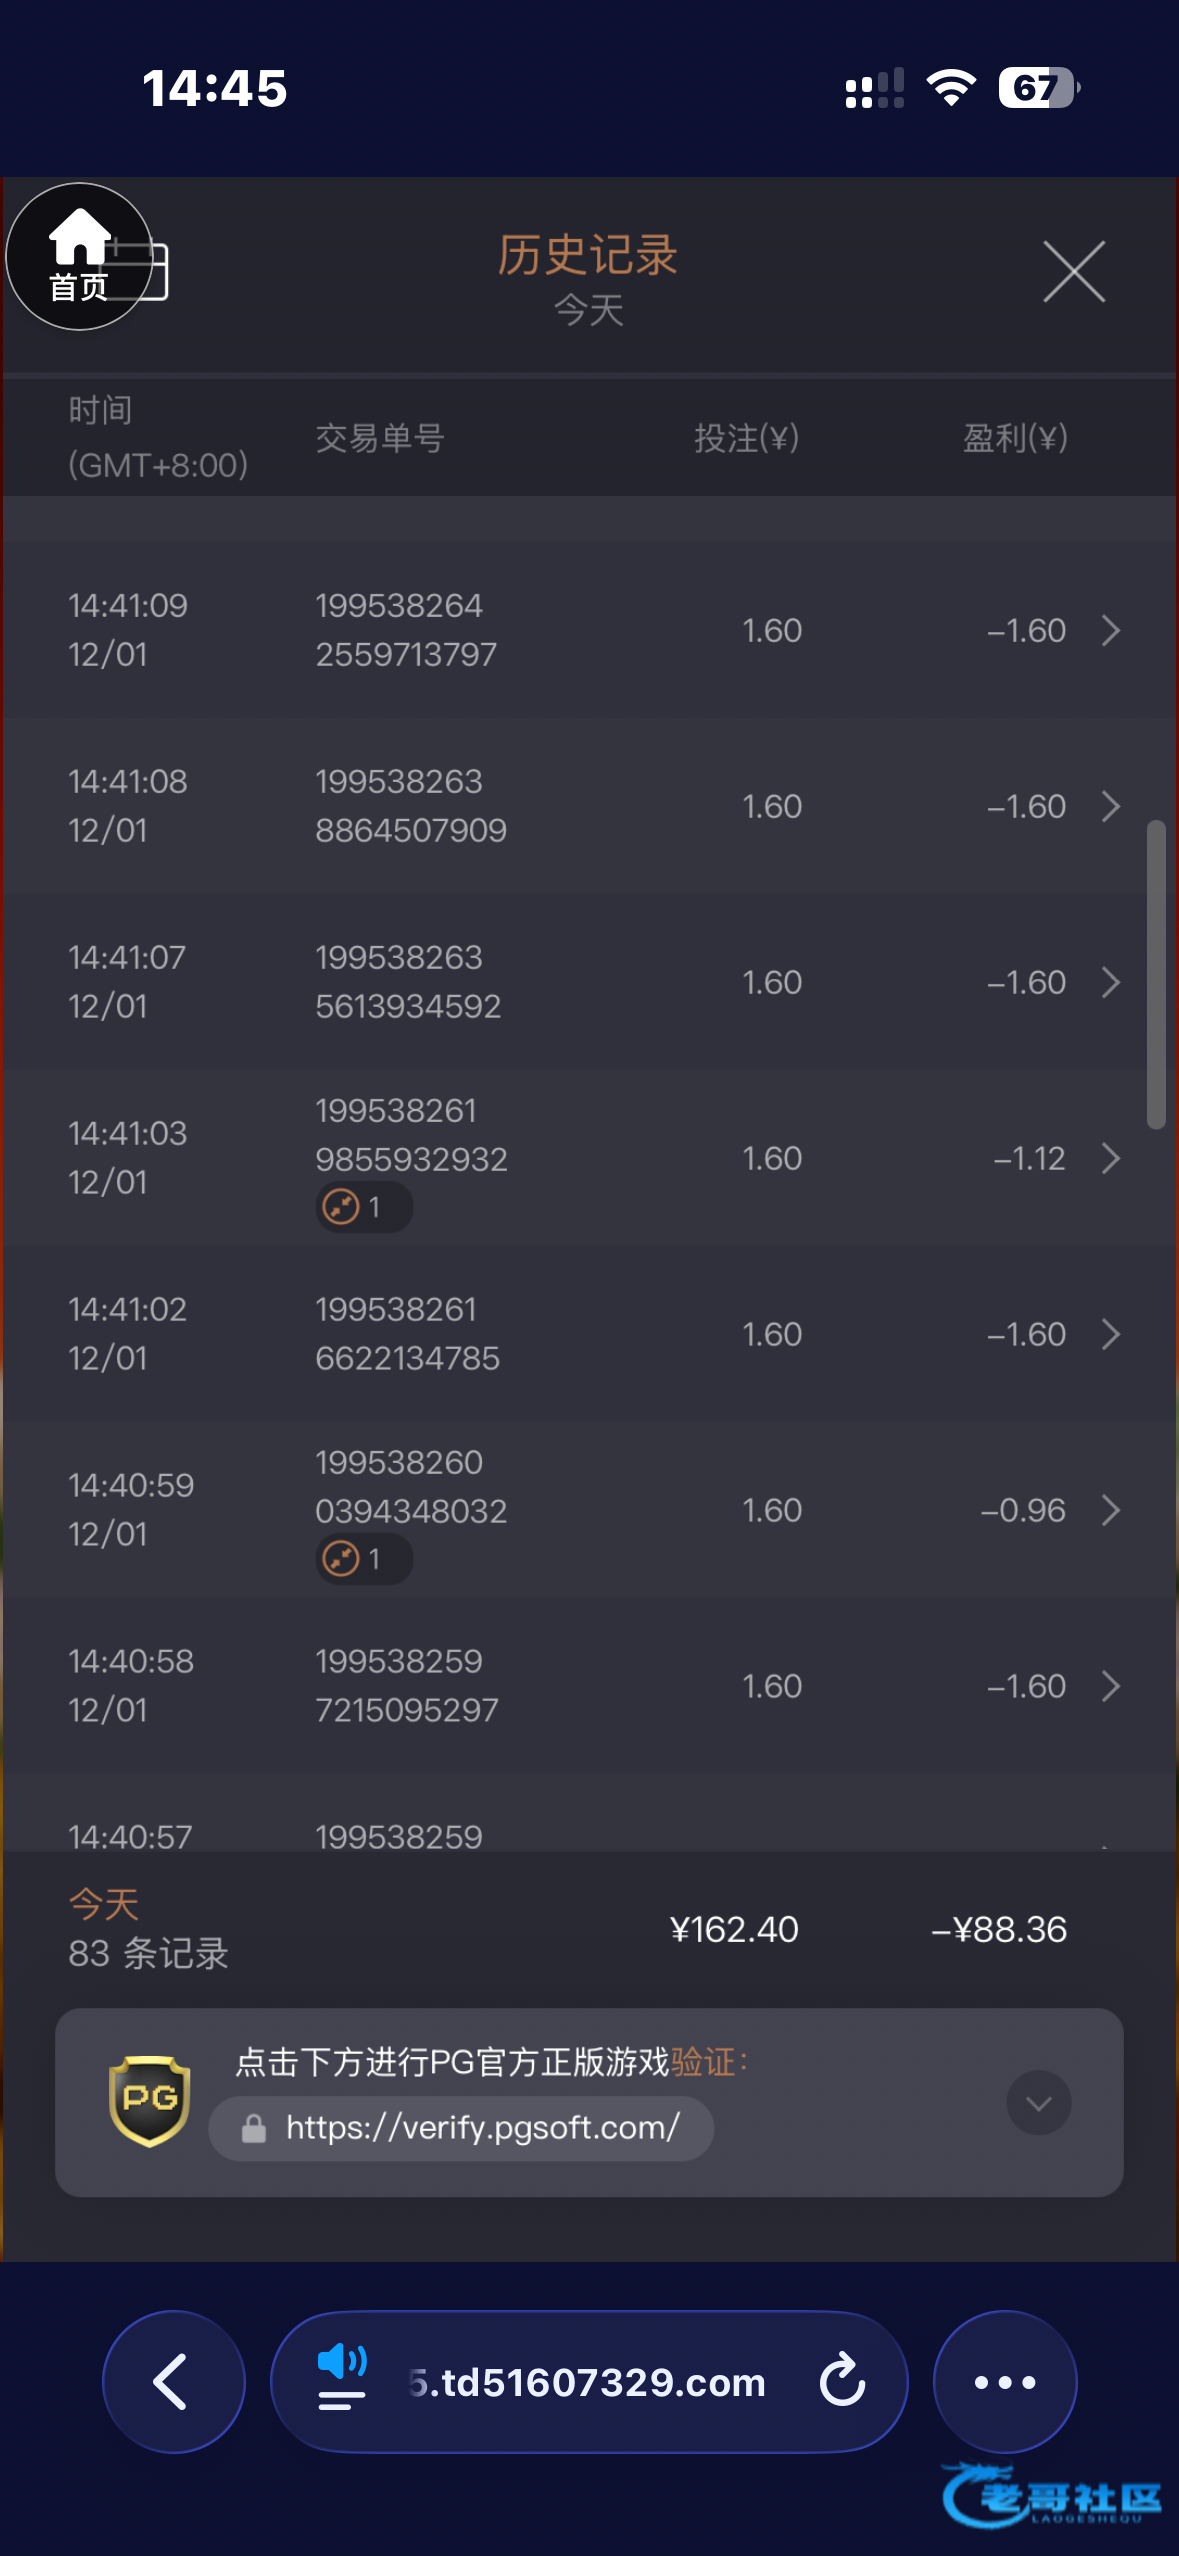Expand the 14:41:03 record with -1.12 profit

tap(1110, 1159)
